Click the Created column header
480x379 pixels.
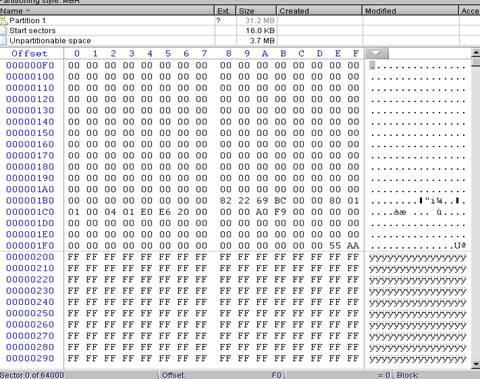(319, 11)
